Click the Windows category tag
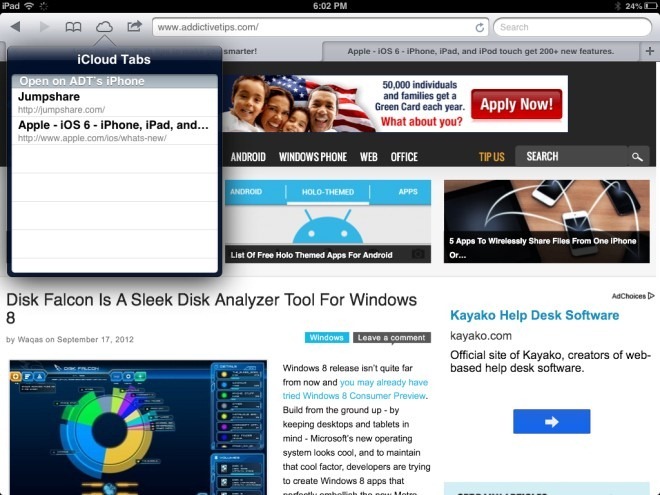The height and width of the screenshot is (495, 660). [327, 338]
